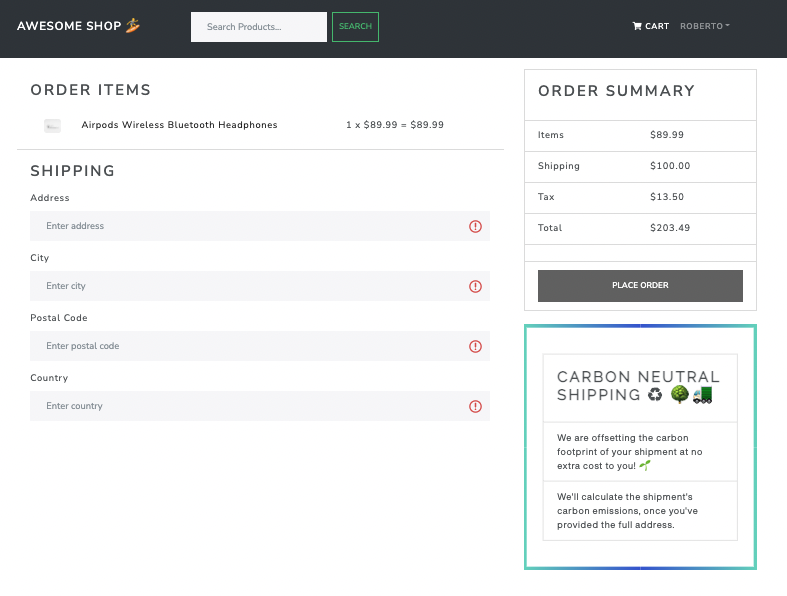The height and width of the screenshot is (596, 787).
Task: Click the carbon emissions calculation notice text
Action: click(x=627, y=511)
